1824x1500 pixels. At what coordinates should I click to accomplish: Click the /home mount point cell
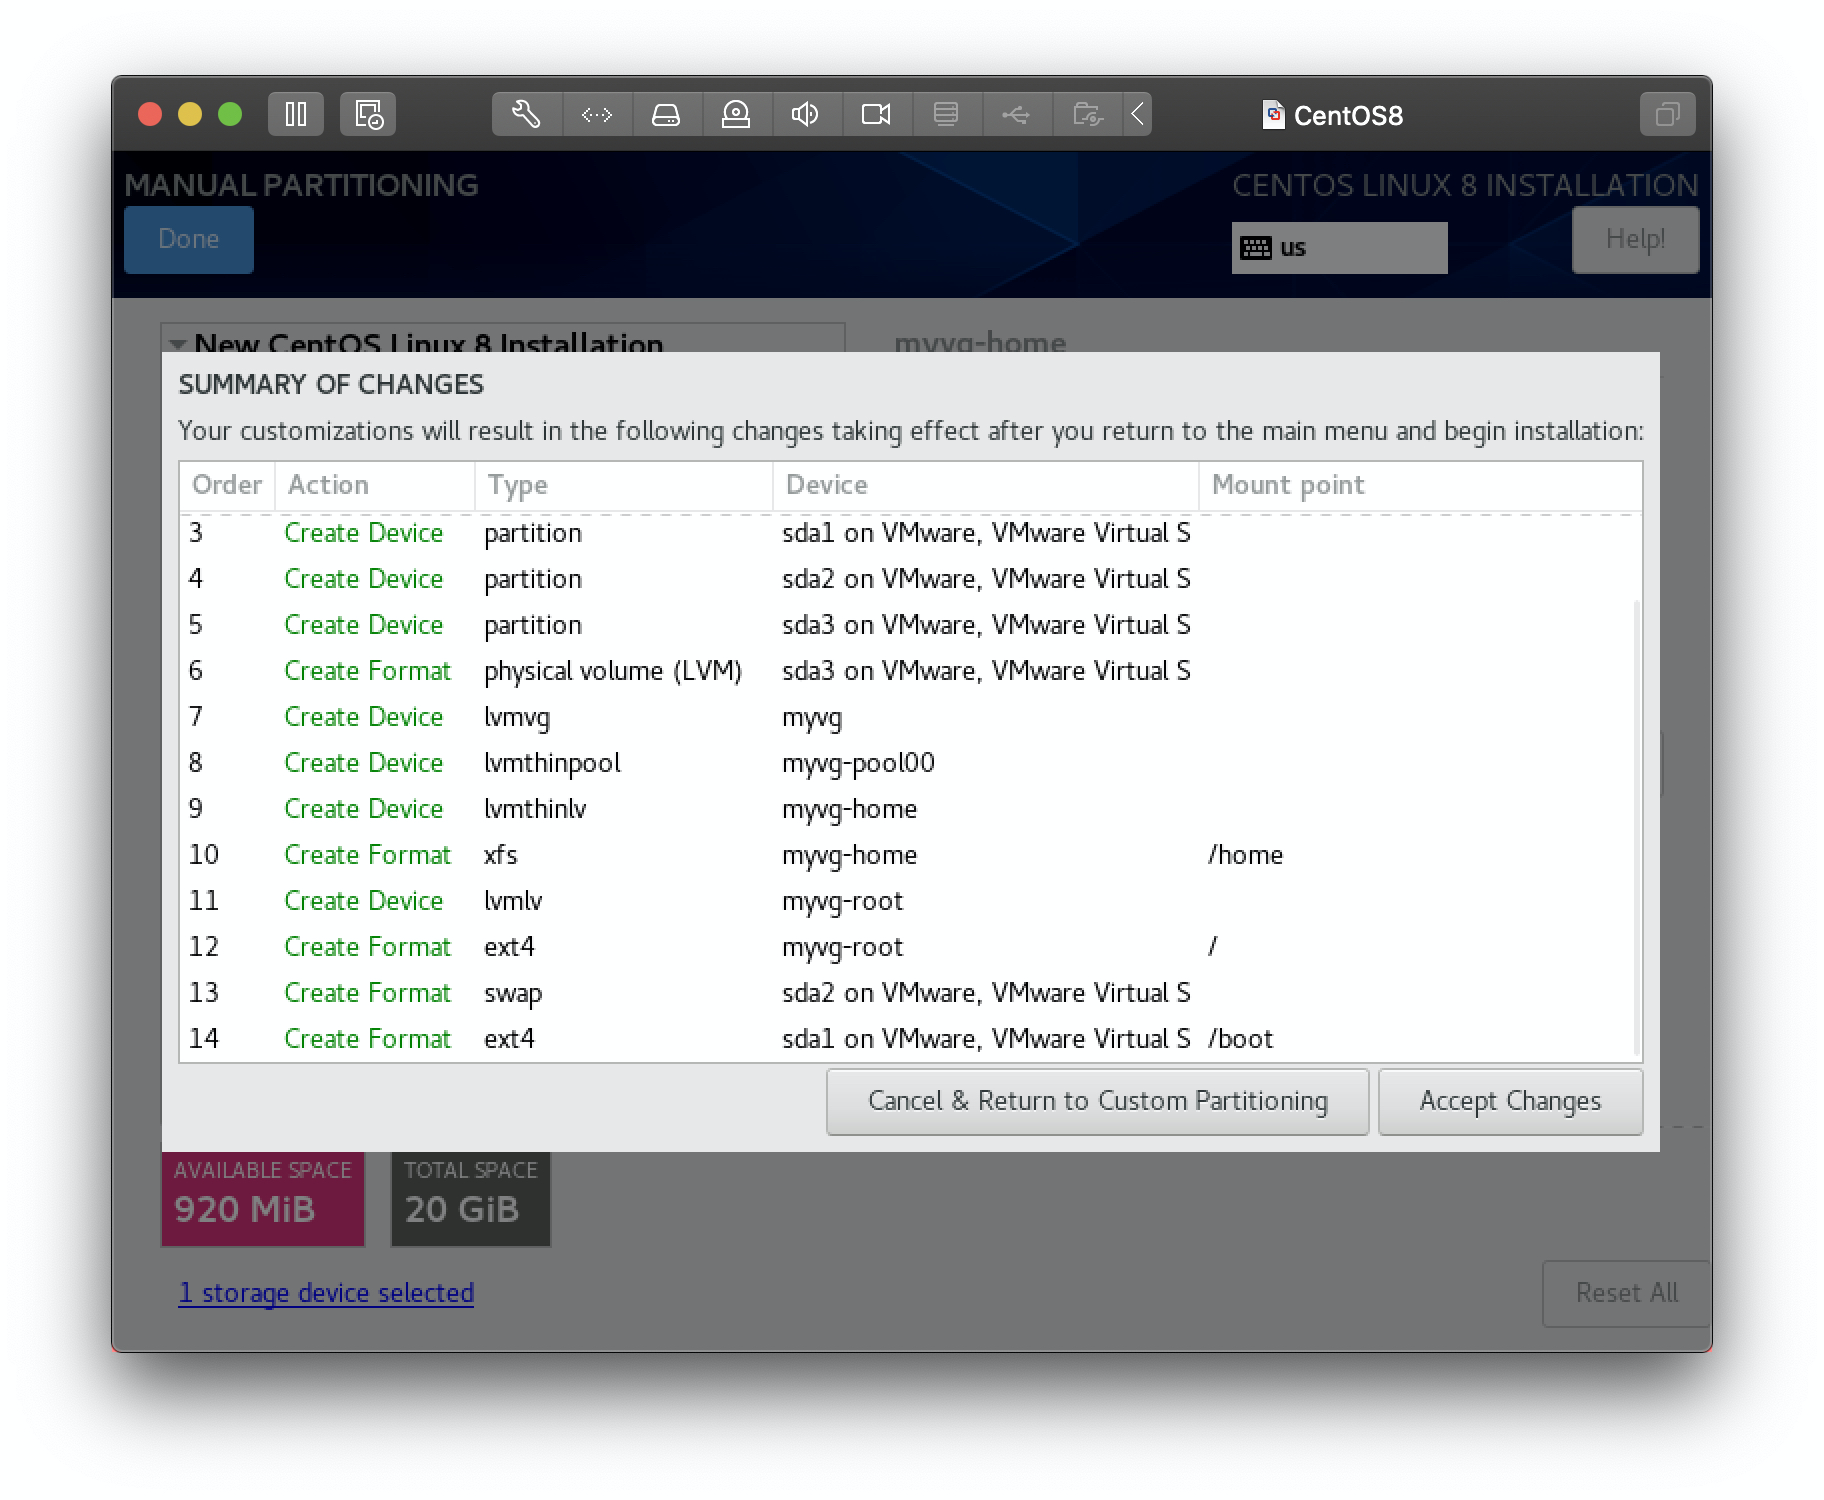pyautogui.click(x=1245, y=855)
